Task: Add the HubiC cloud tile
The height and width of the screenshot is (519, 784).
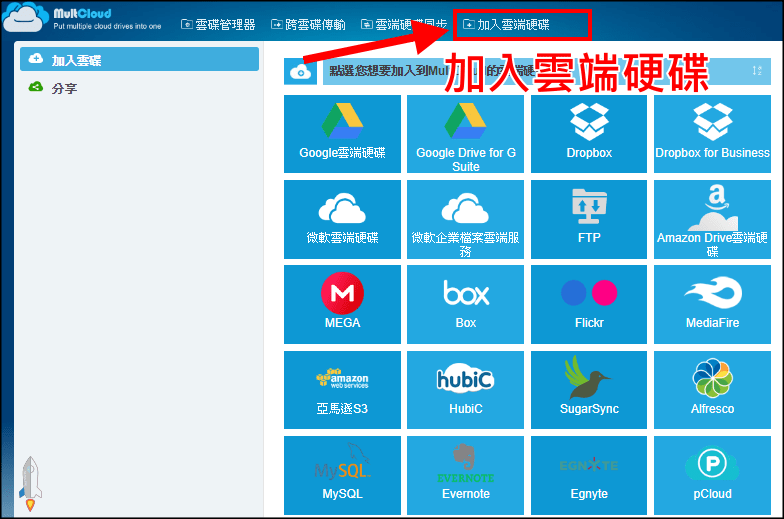Action: click(x=465, y=390)
